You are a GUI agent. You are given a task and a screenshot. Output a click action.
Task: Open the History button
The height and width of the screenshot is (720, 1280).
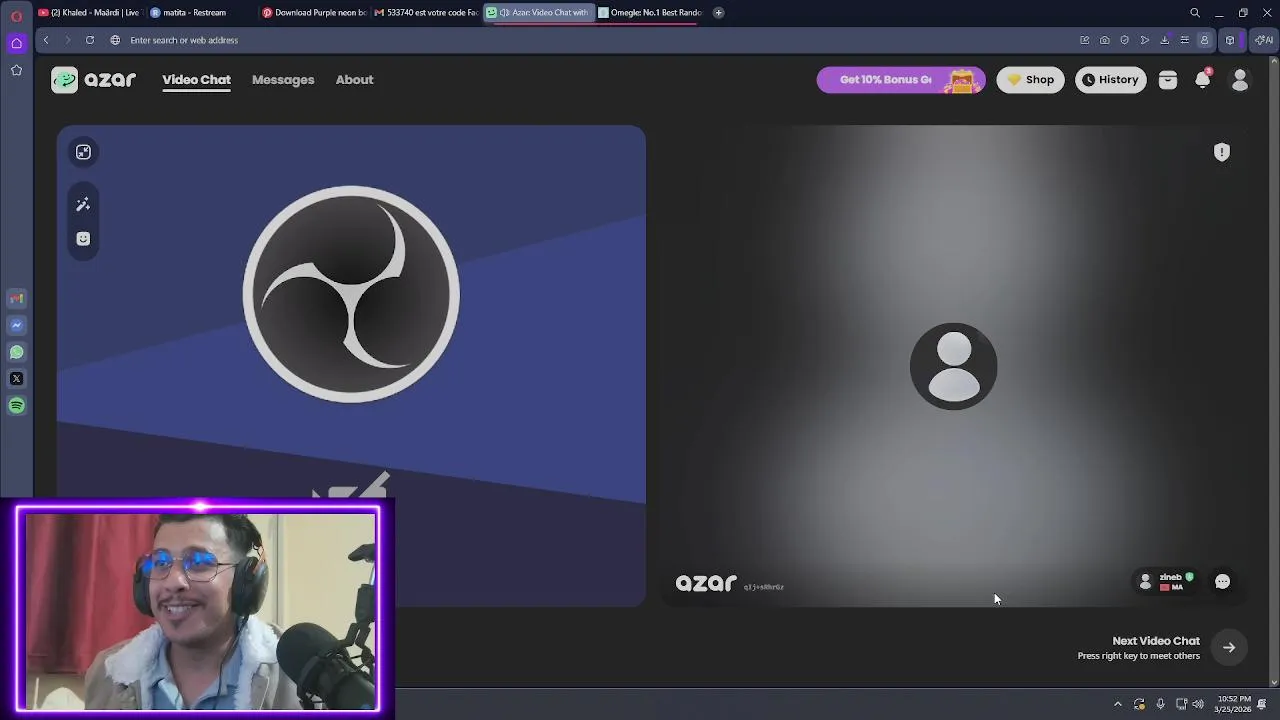[1110, 80]
